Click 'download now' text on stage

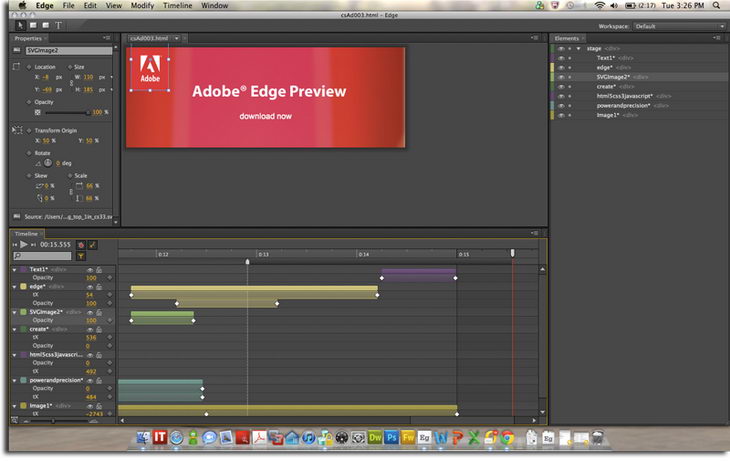[265, 116]
